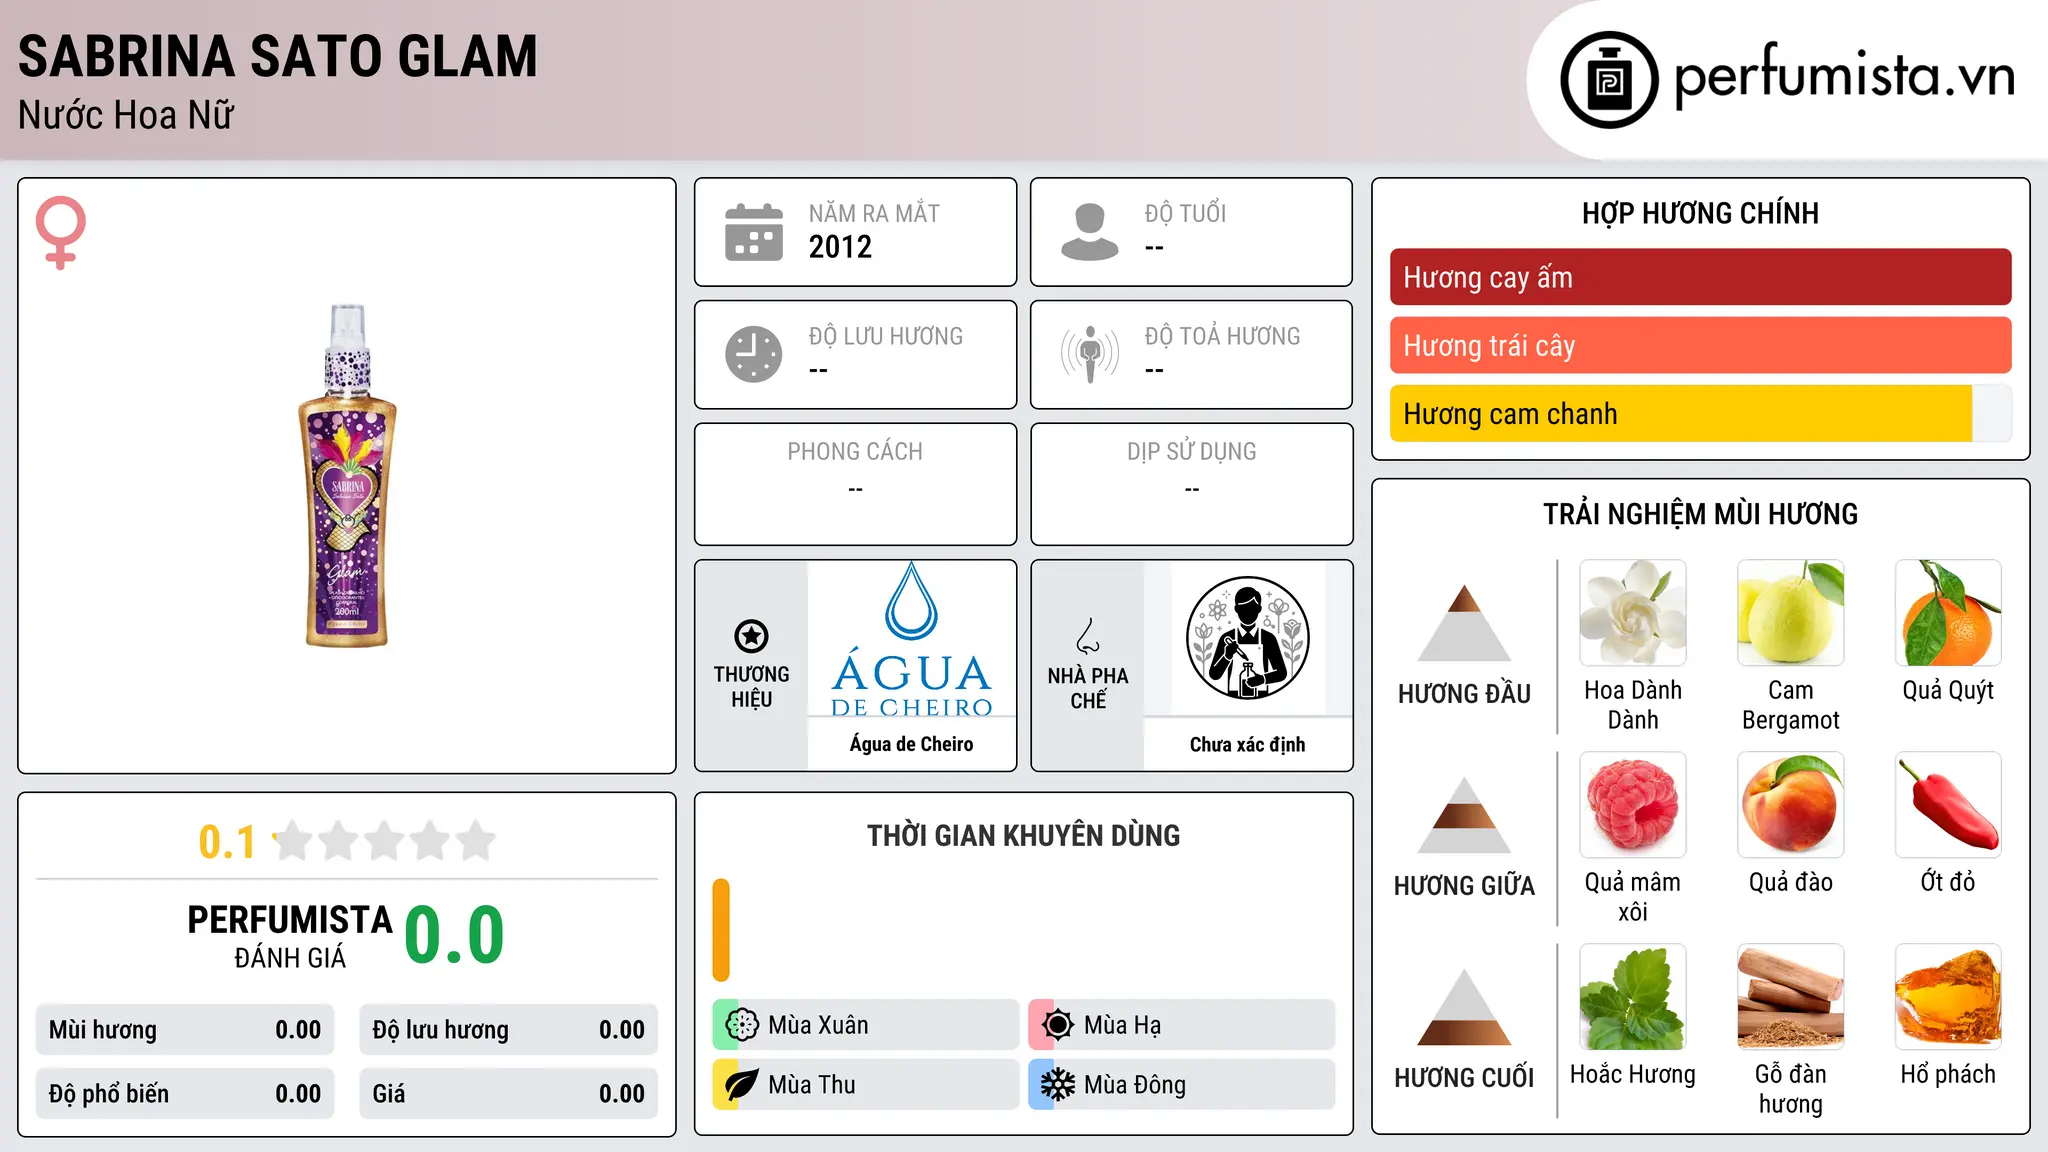Select the Hương cay ấm accord bar
This screenshot has width=2048, height=1152.
(x=1700, y=277)
